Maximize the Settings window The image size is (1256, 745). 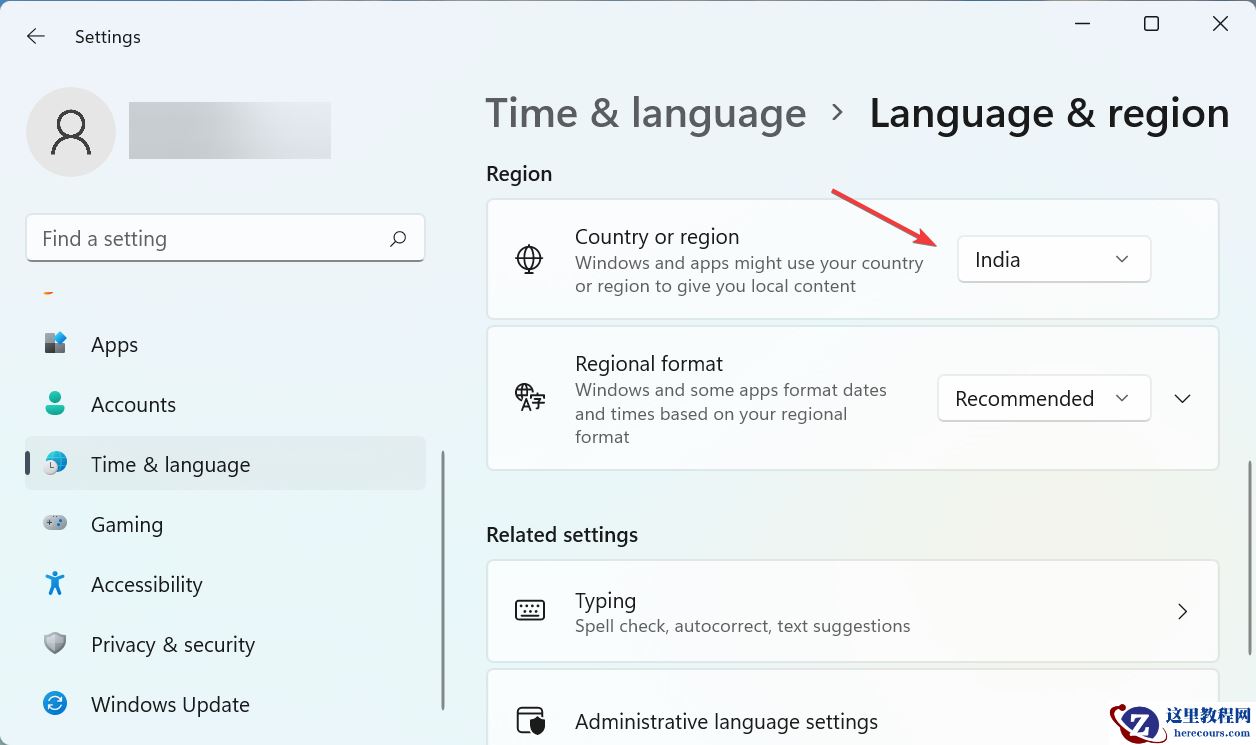1151,24
